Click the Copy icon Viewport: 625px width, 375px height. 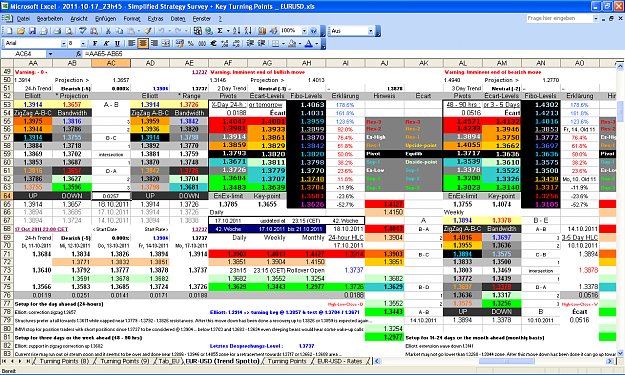click(x=119, y=31)
